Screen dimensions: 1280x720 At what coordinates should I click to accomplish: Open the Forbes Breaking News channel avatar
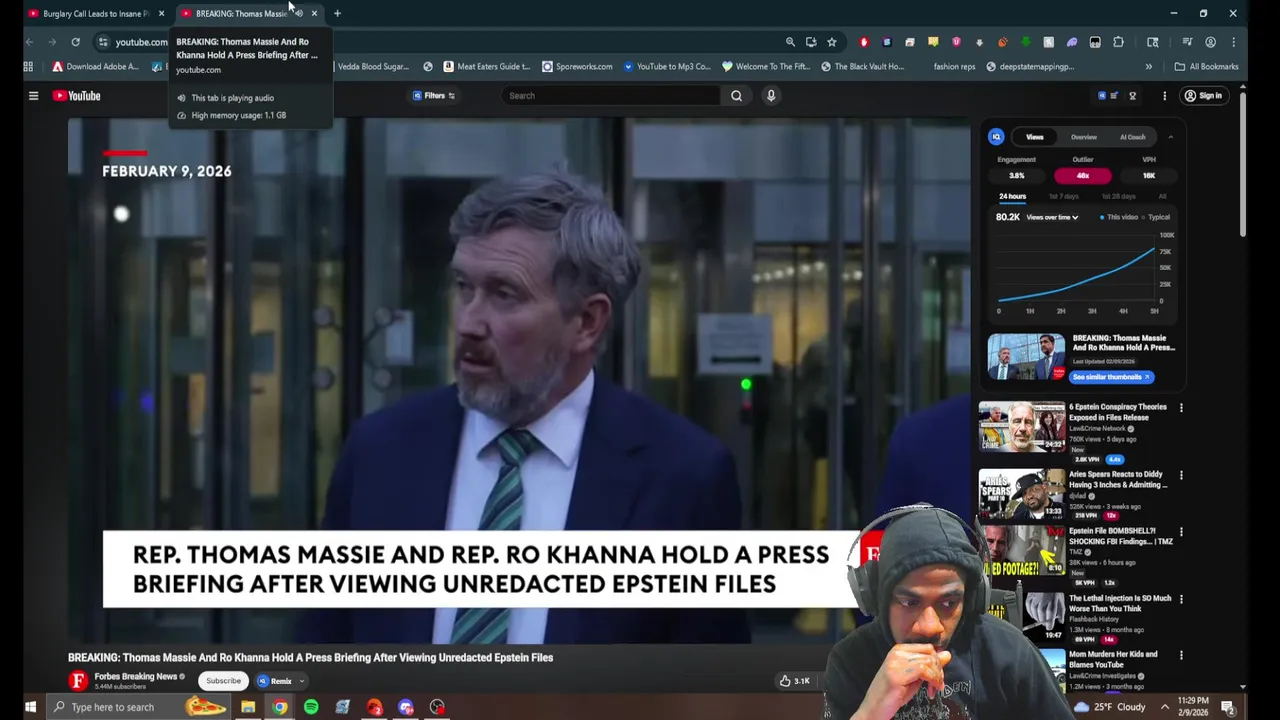pyautogui.click(x=78, y=681)
